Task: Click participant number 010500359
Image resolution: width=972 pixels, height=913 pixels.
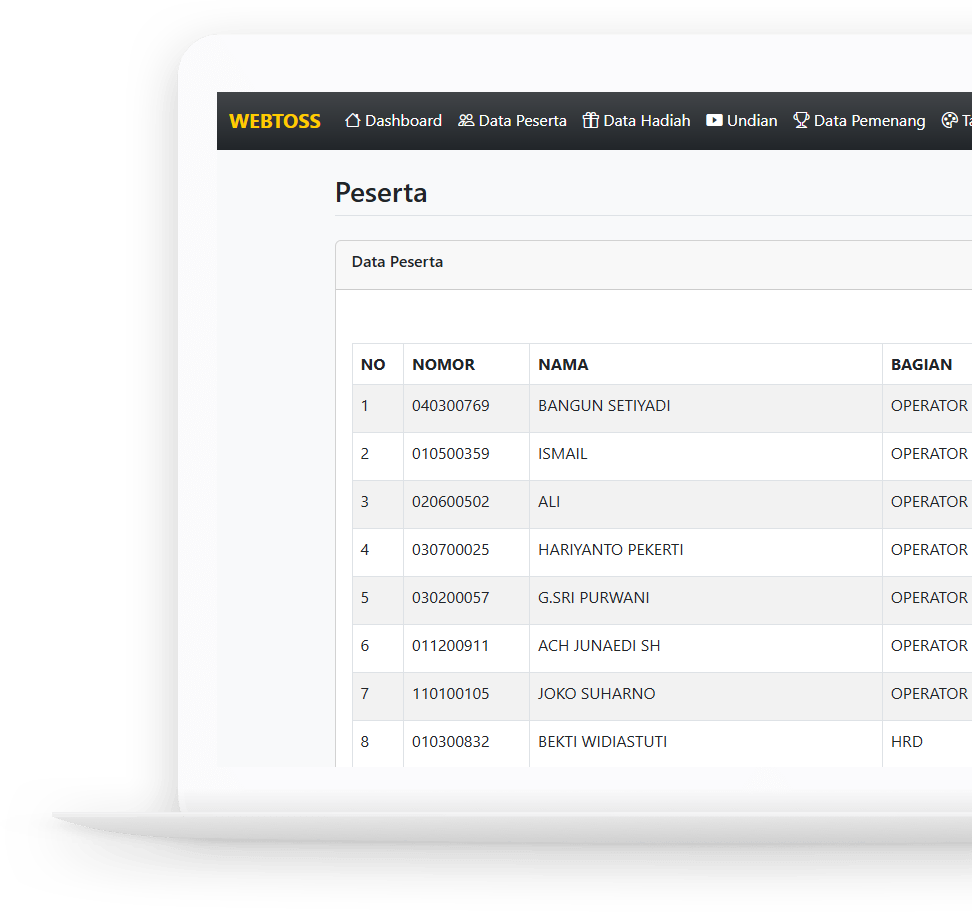Action: (450, 454)
